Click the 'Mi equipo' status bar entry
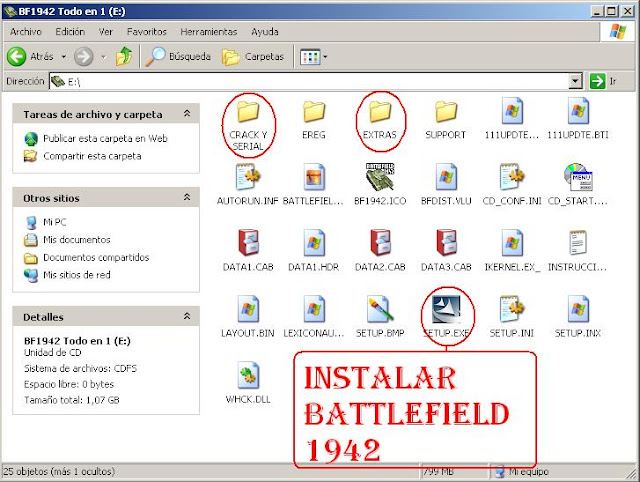Screen dimensions: 640x482 (521, 472)
